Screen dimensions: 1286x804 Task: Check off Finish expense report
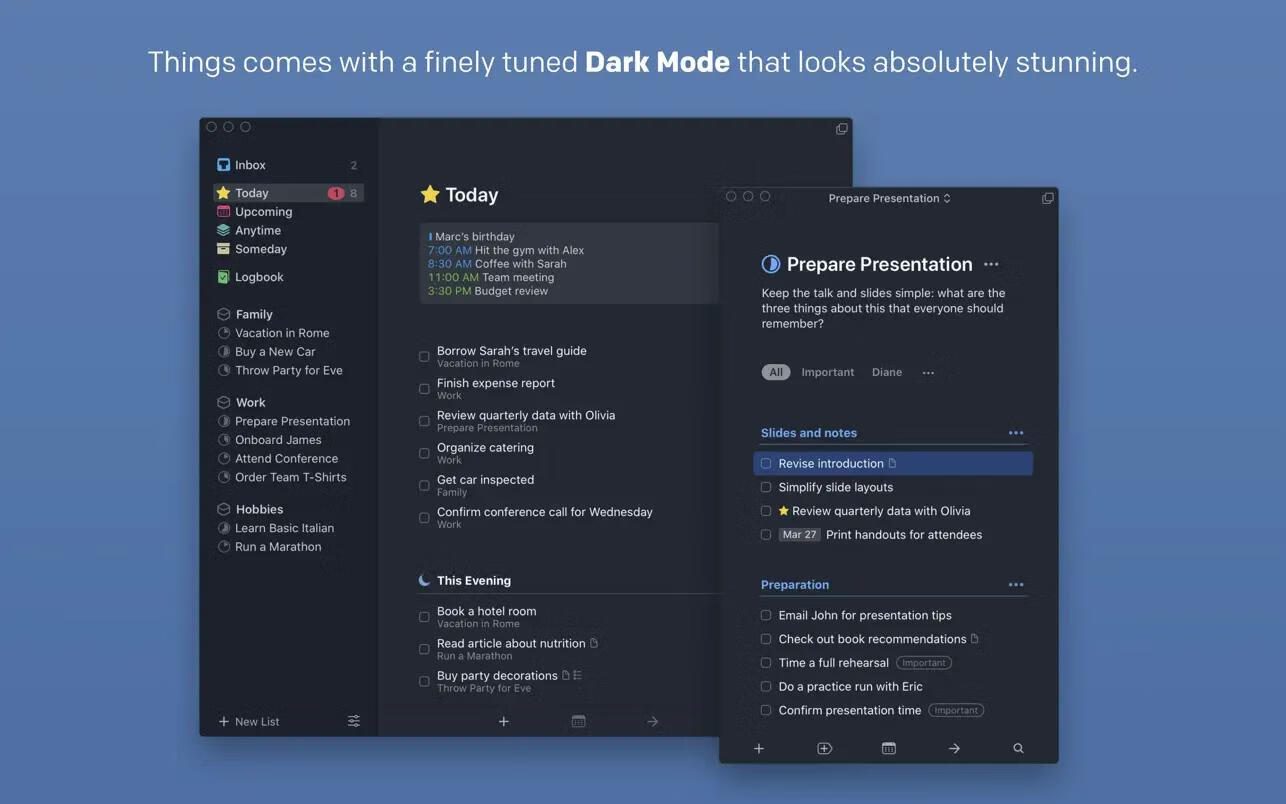click(424, 389)
